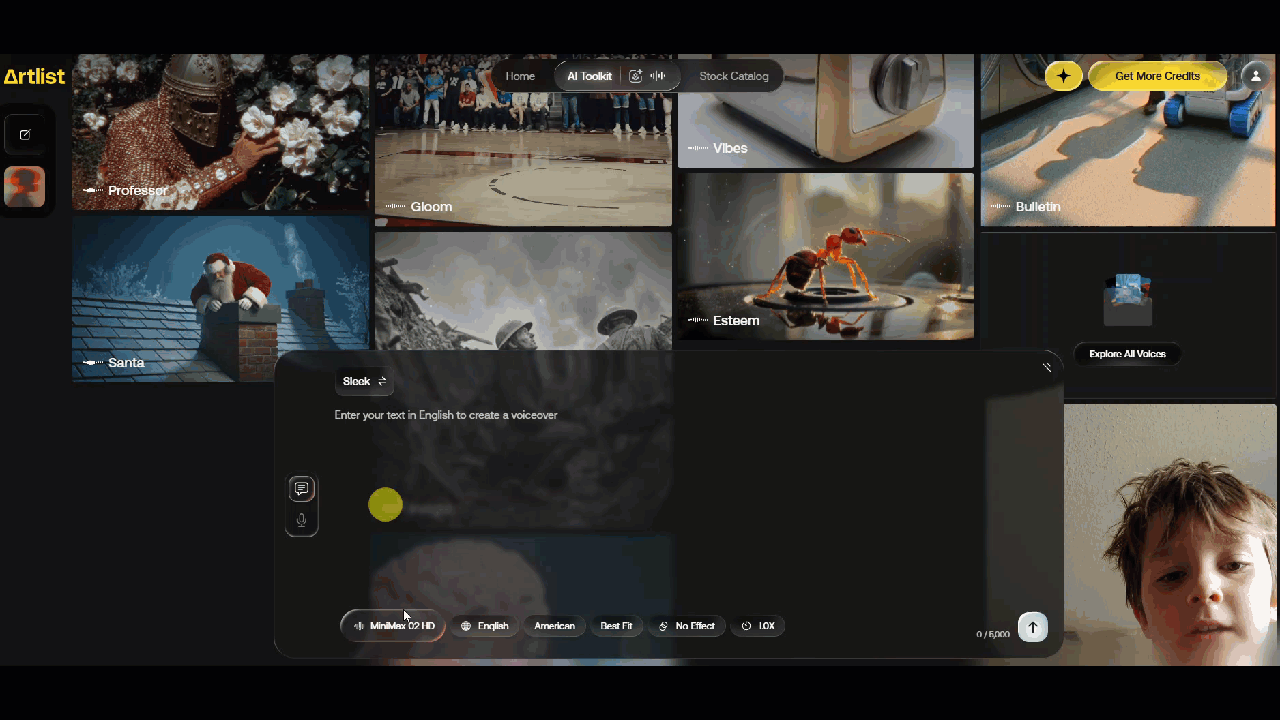This screenshot has width=1280, height=720.
Task: Swap the Sleek voice selection
Action: point(364,381)
